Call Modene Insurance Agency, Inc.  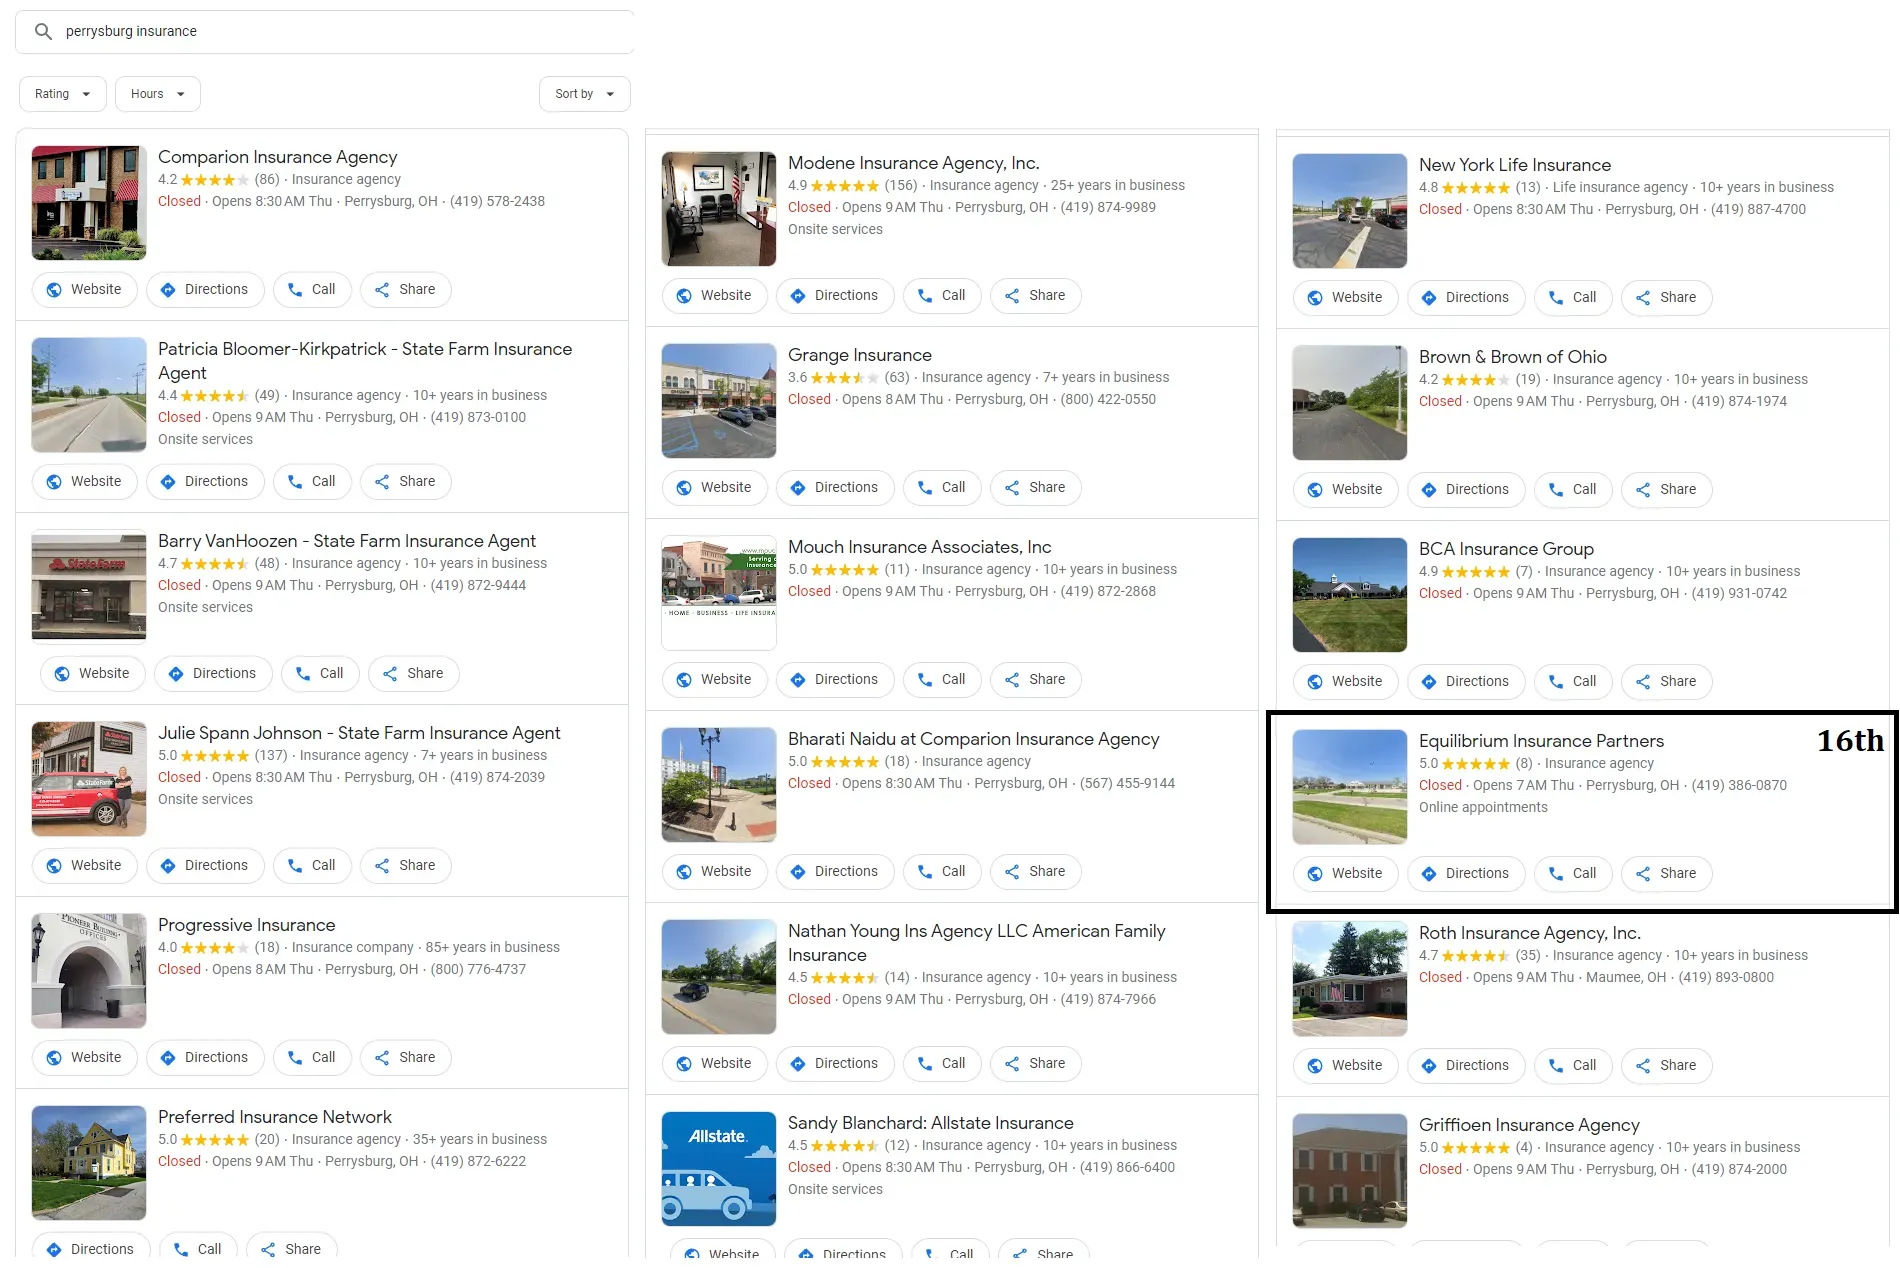pos(942,296)
